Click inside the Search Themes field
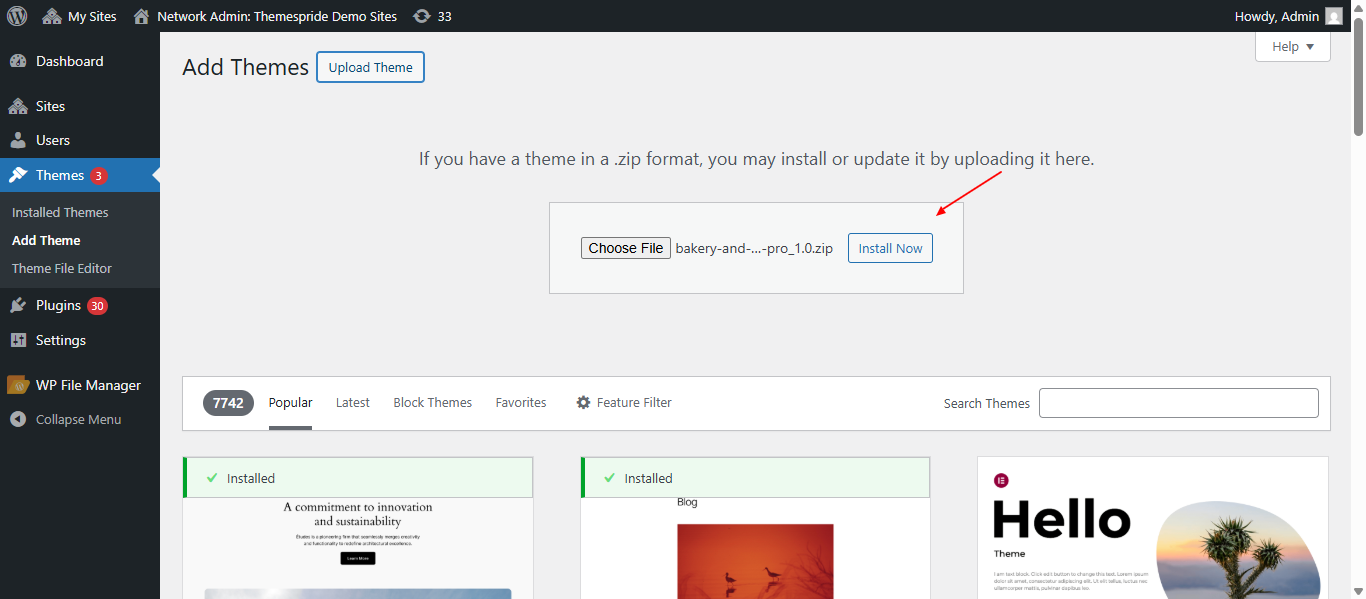1366x599 pixels. point(1178,402)
